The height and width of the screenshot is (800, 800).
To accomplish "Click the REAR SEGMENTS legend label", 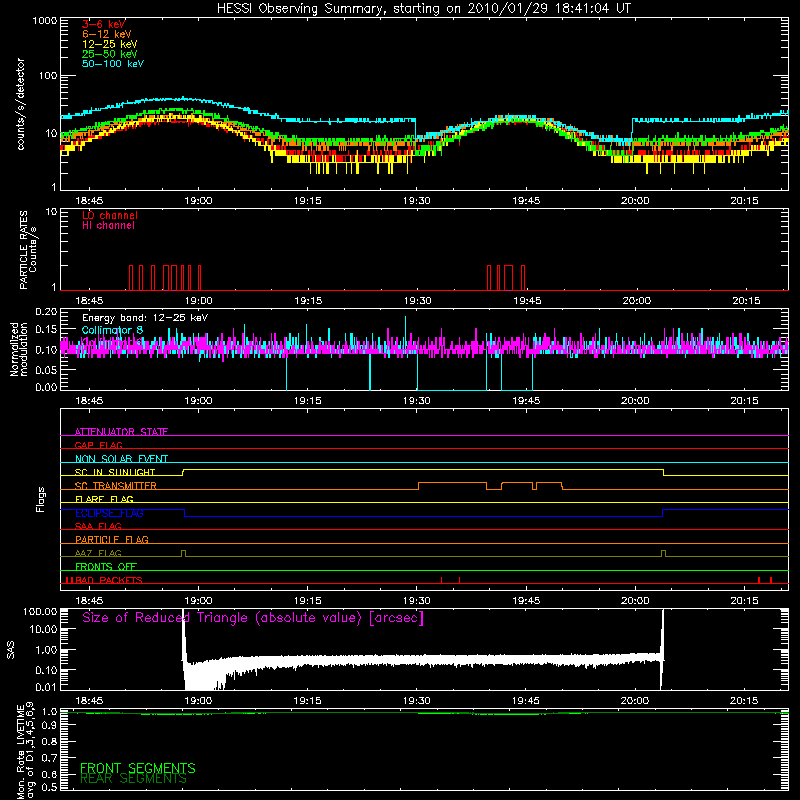I will [x=134, y=779].
